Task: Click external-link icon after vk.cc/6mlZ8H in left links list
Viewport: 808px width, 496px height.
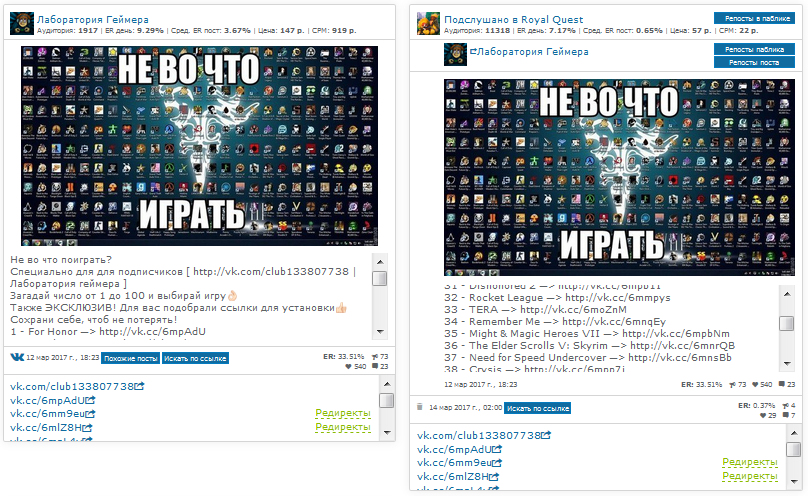Action: [88, 427]
